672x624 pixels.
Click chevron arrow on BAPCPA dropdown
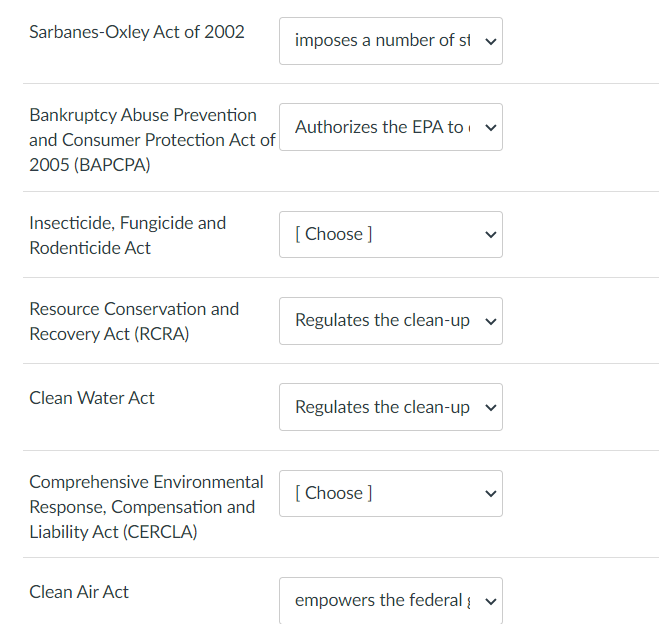click(489, 128)
